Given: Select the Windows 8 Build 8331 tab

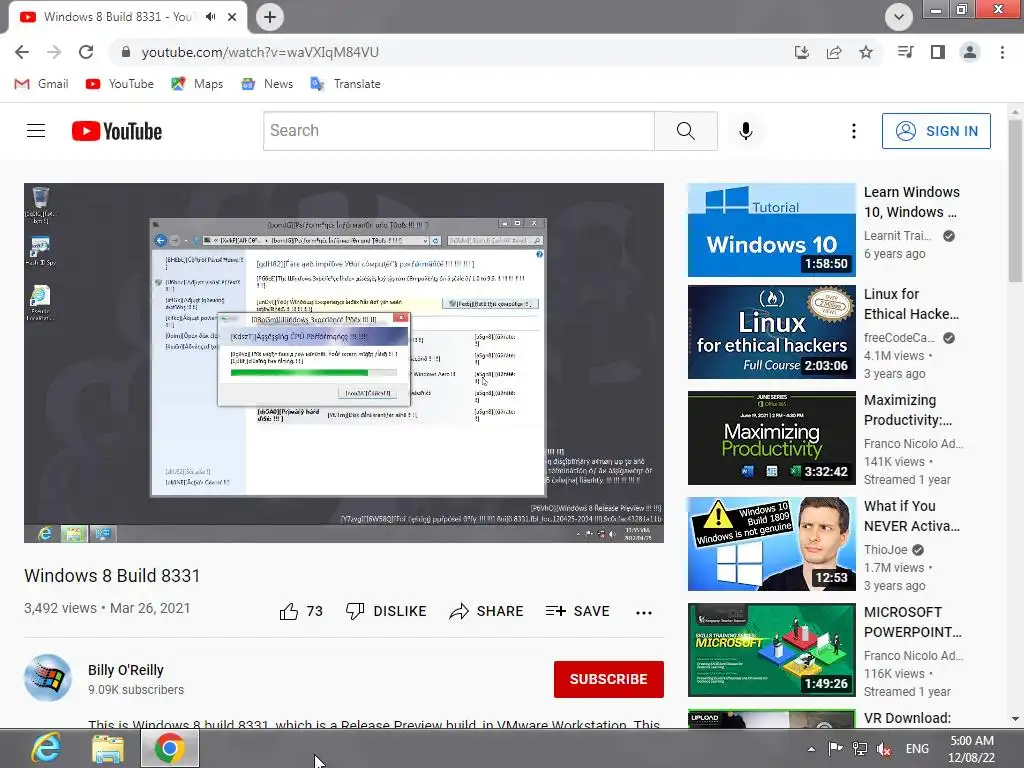Looking at the screenshot, I should pyautogui.click(x=118, y=17).
